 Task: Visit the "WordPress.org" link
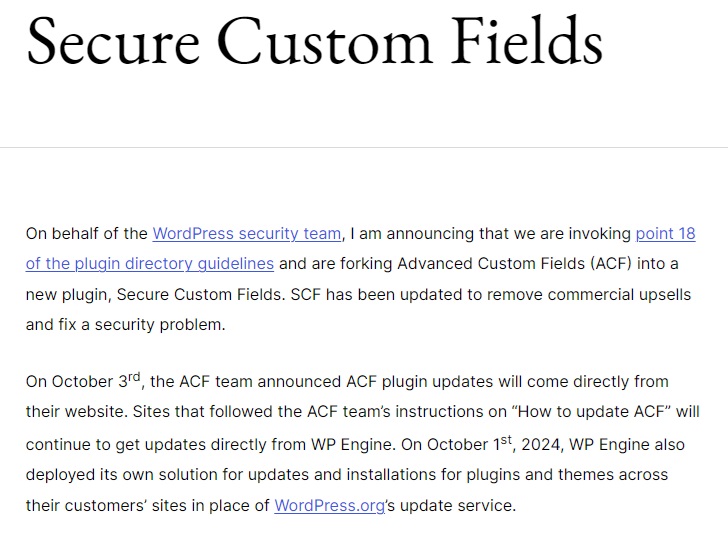coord(329,505)
